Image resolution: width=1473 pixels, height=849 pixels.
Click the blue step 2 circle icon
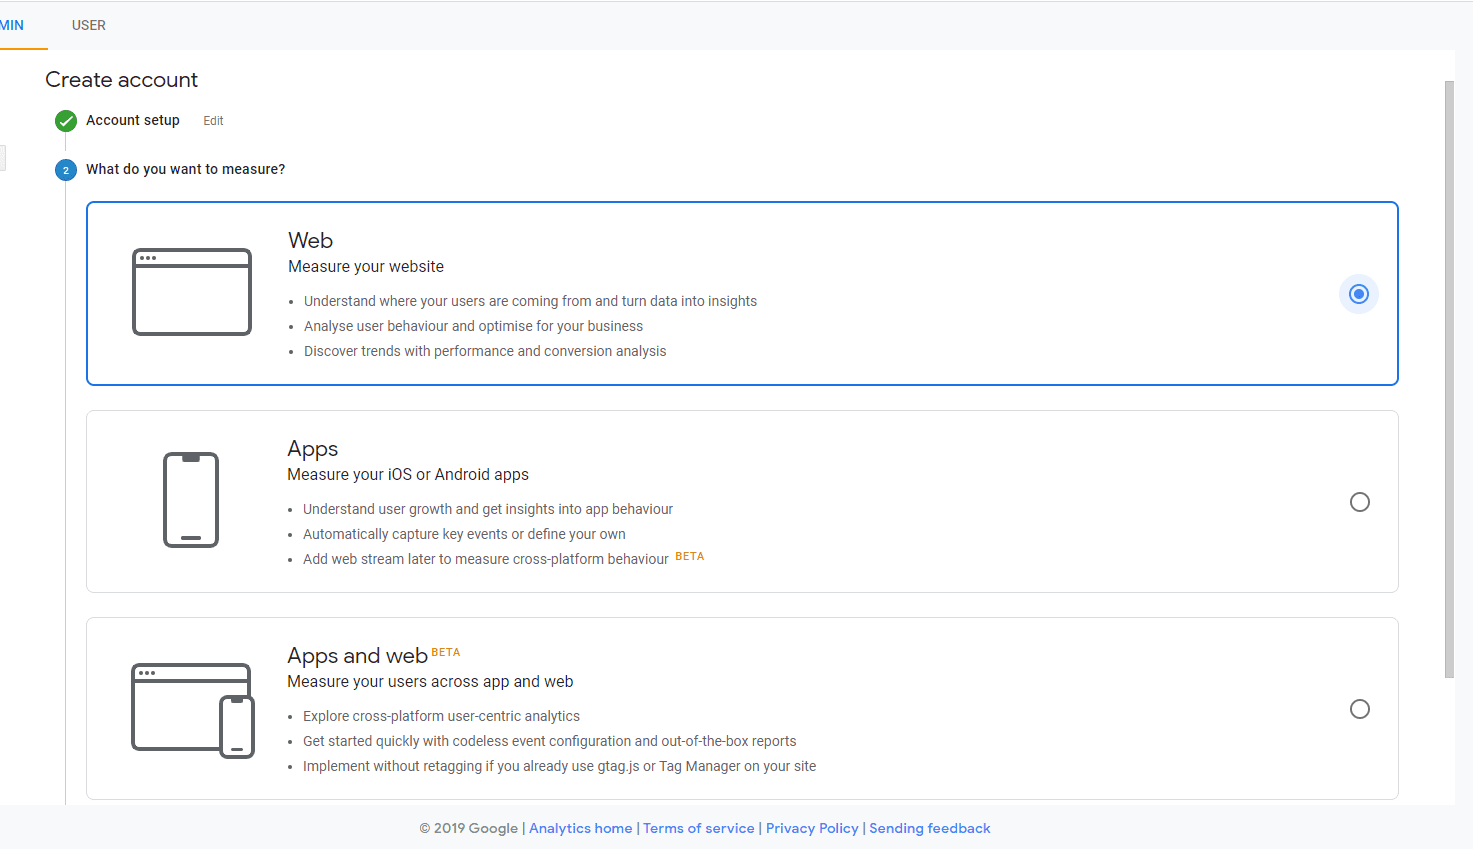click(x=66, y=170)
